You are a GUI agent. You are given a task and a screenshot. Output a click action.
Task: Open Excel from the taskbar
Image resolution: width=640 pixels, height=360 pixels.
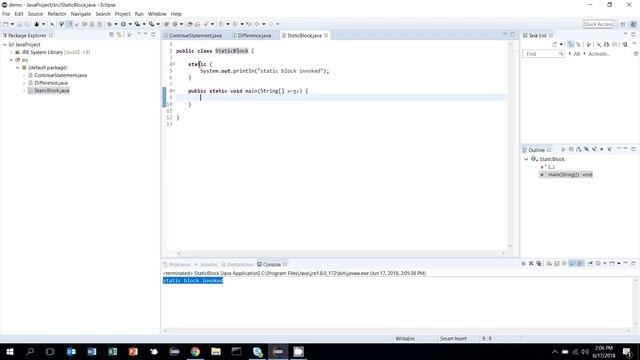[x=112, y=351]
